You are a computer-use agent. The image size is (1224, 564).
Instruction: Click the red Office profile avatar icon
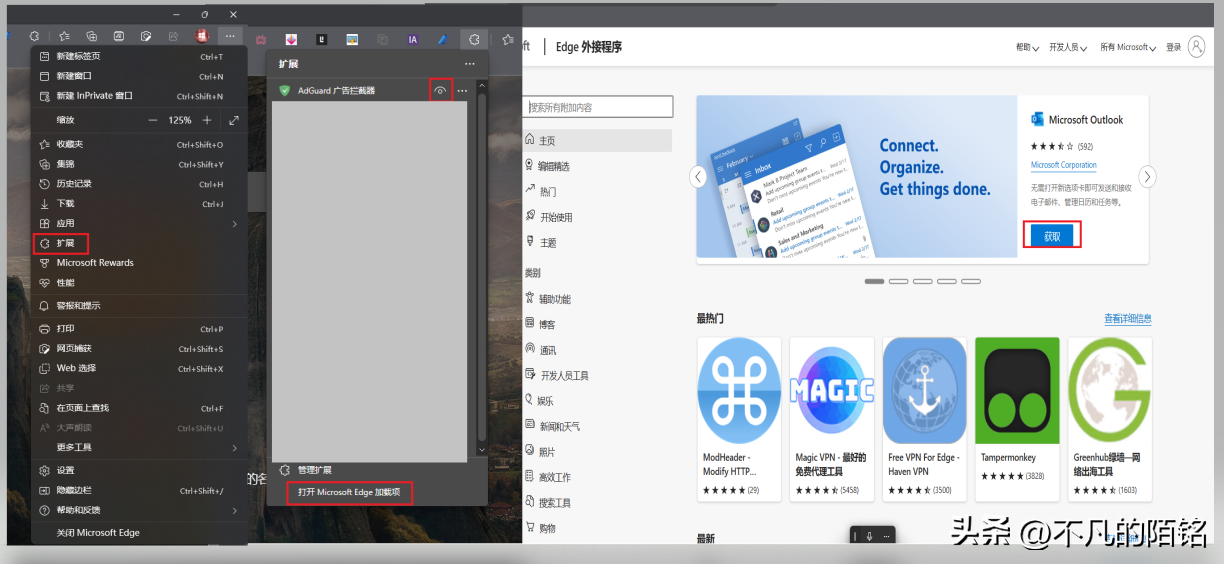pos(201,36)
